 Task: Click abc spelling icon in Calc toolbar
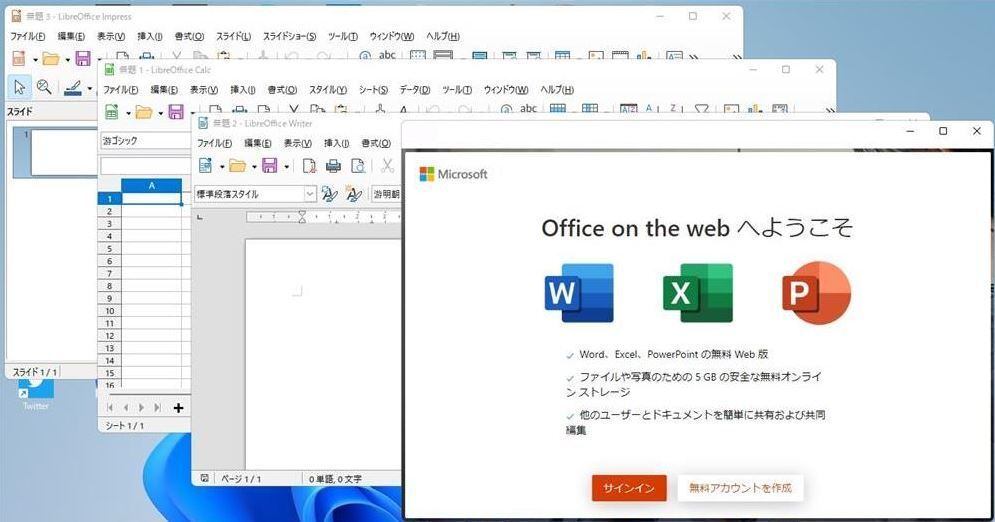[529, 108]
